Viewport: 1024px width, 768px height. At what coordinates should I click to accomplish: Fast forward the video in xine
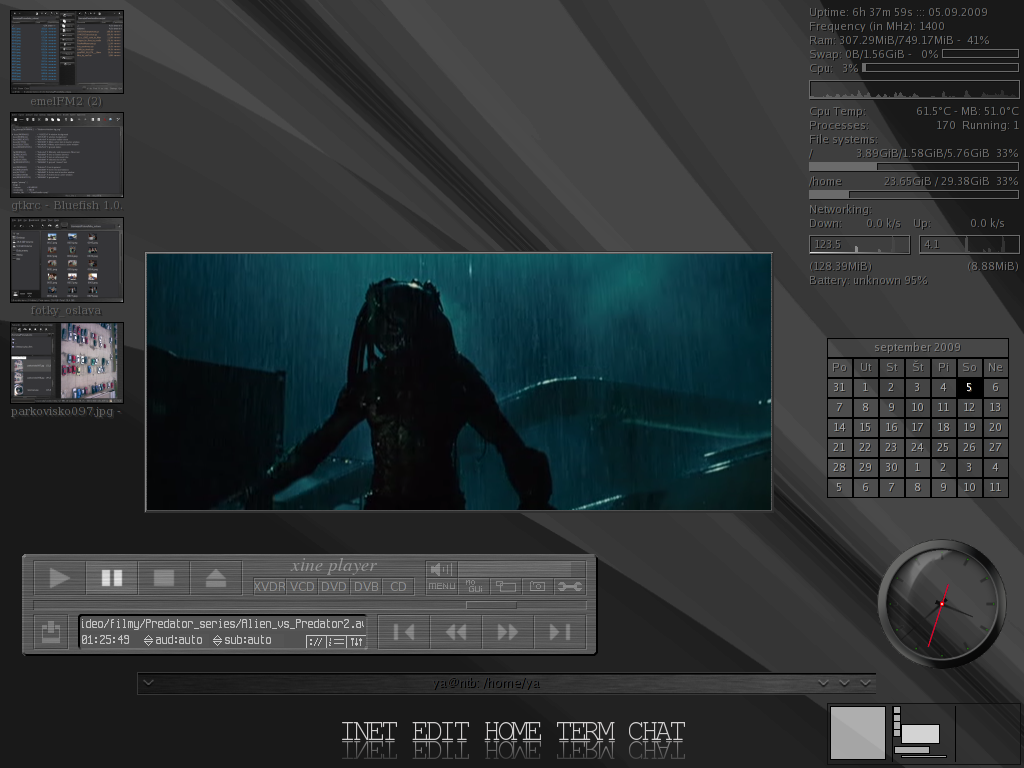pyautogui.click(x=507, y=632)
